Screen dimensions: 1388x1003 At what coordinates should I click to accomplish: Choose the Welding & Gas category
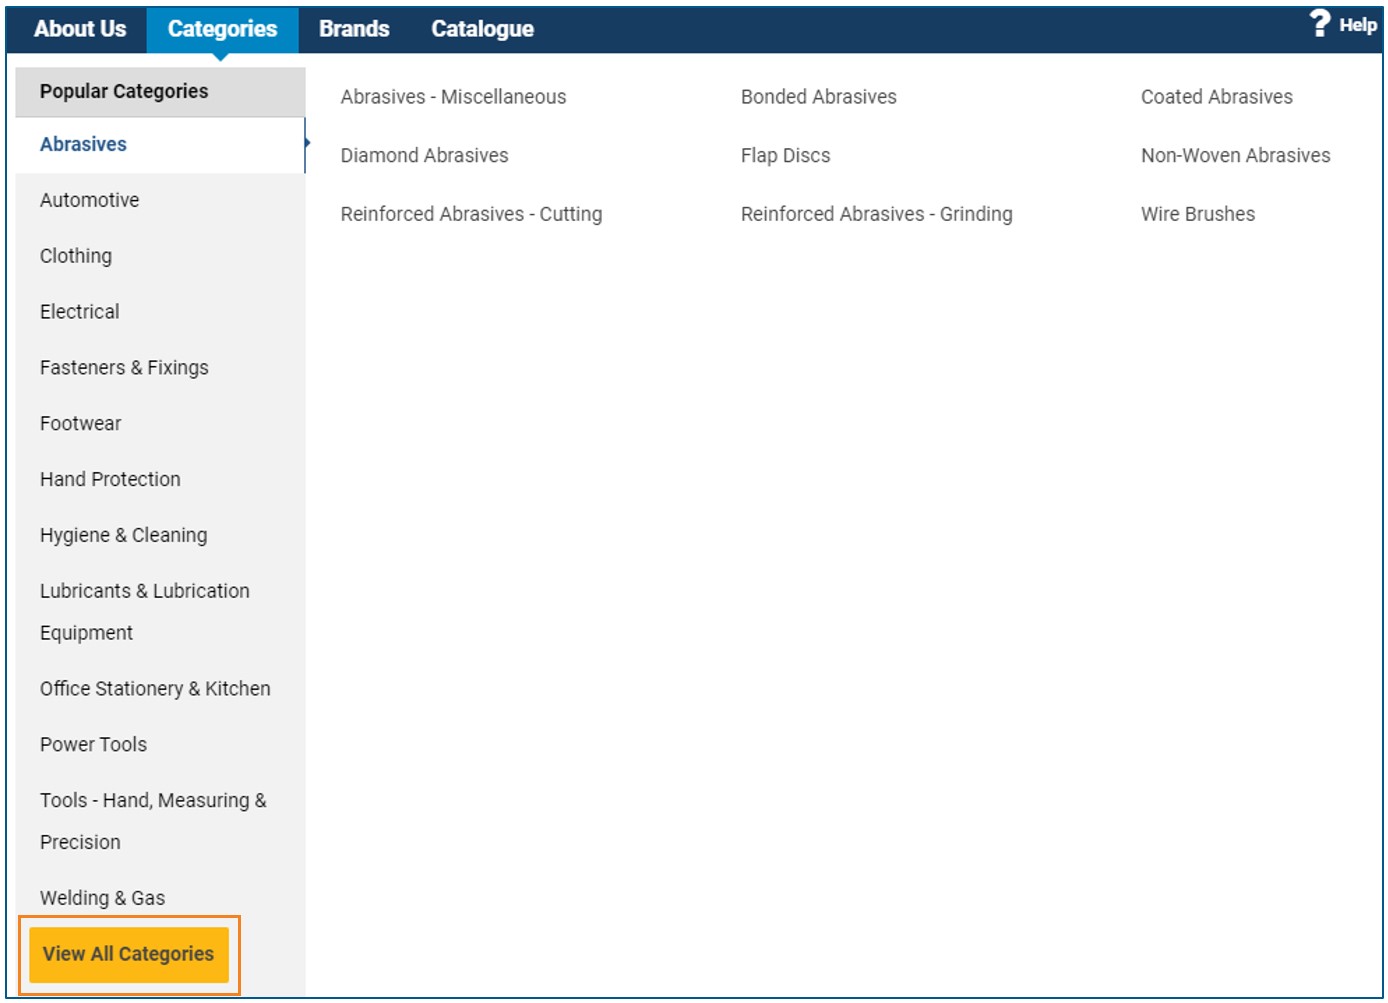102,898
